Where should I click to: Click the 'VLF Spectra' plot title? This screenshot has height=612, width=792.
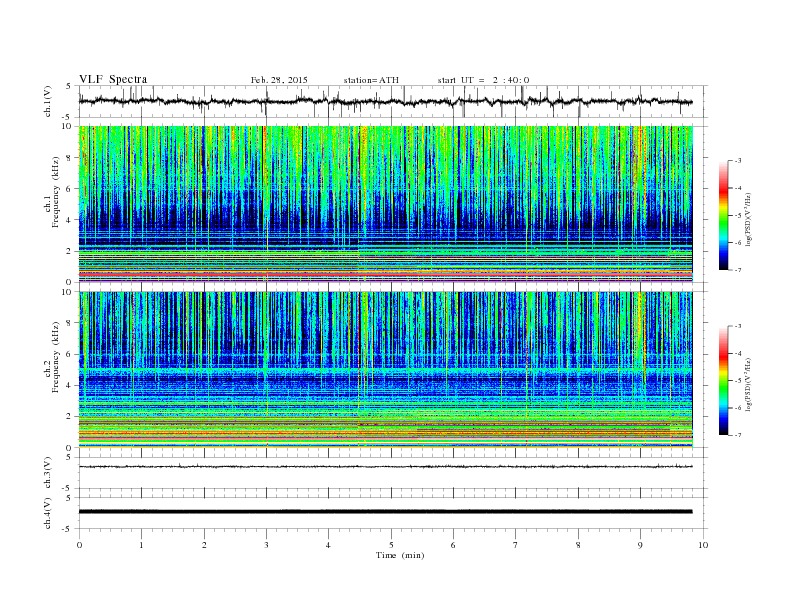113,79
